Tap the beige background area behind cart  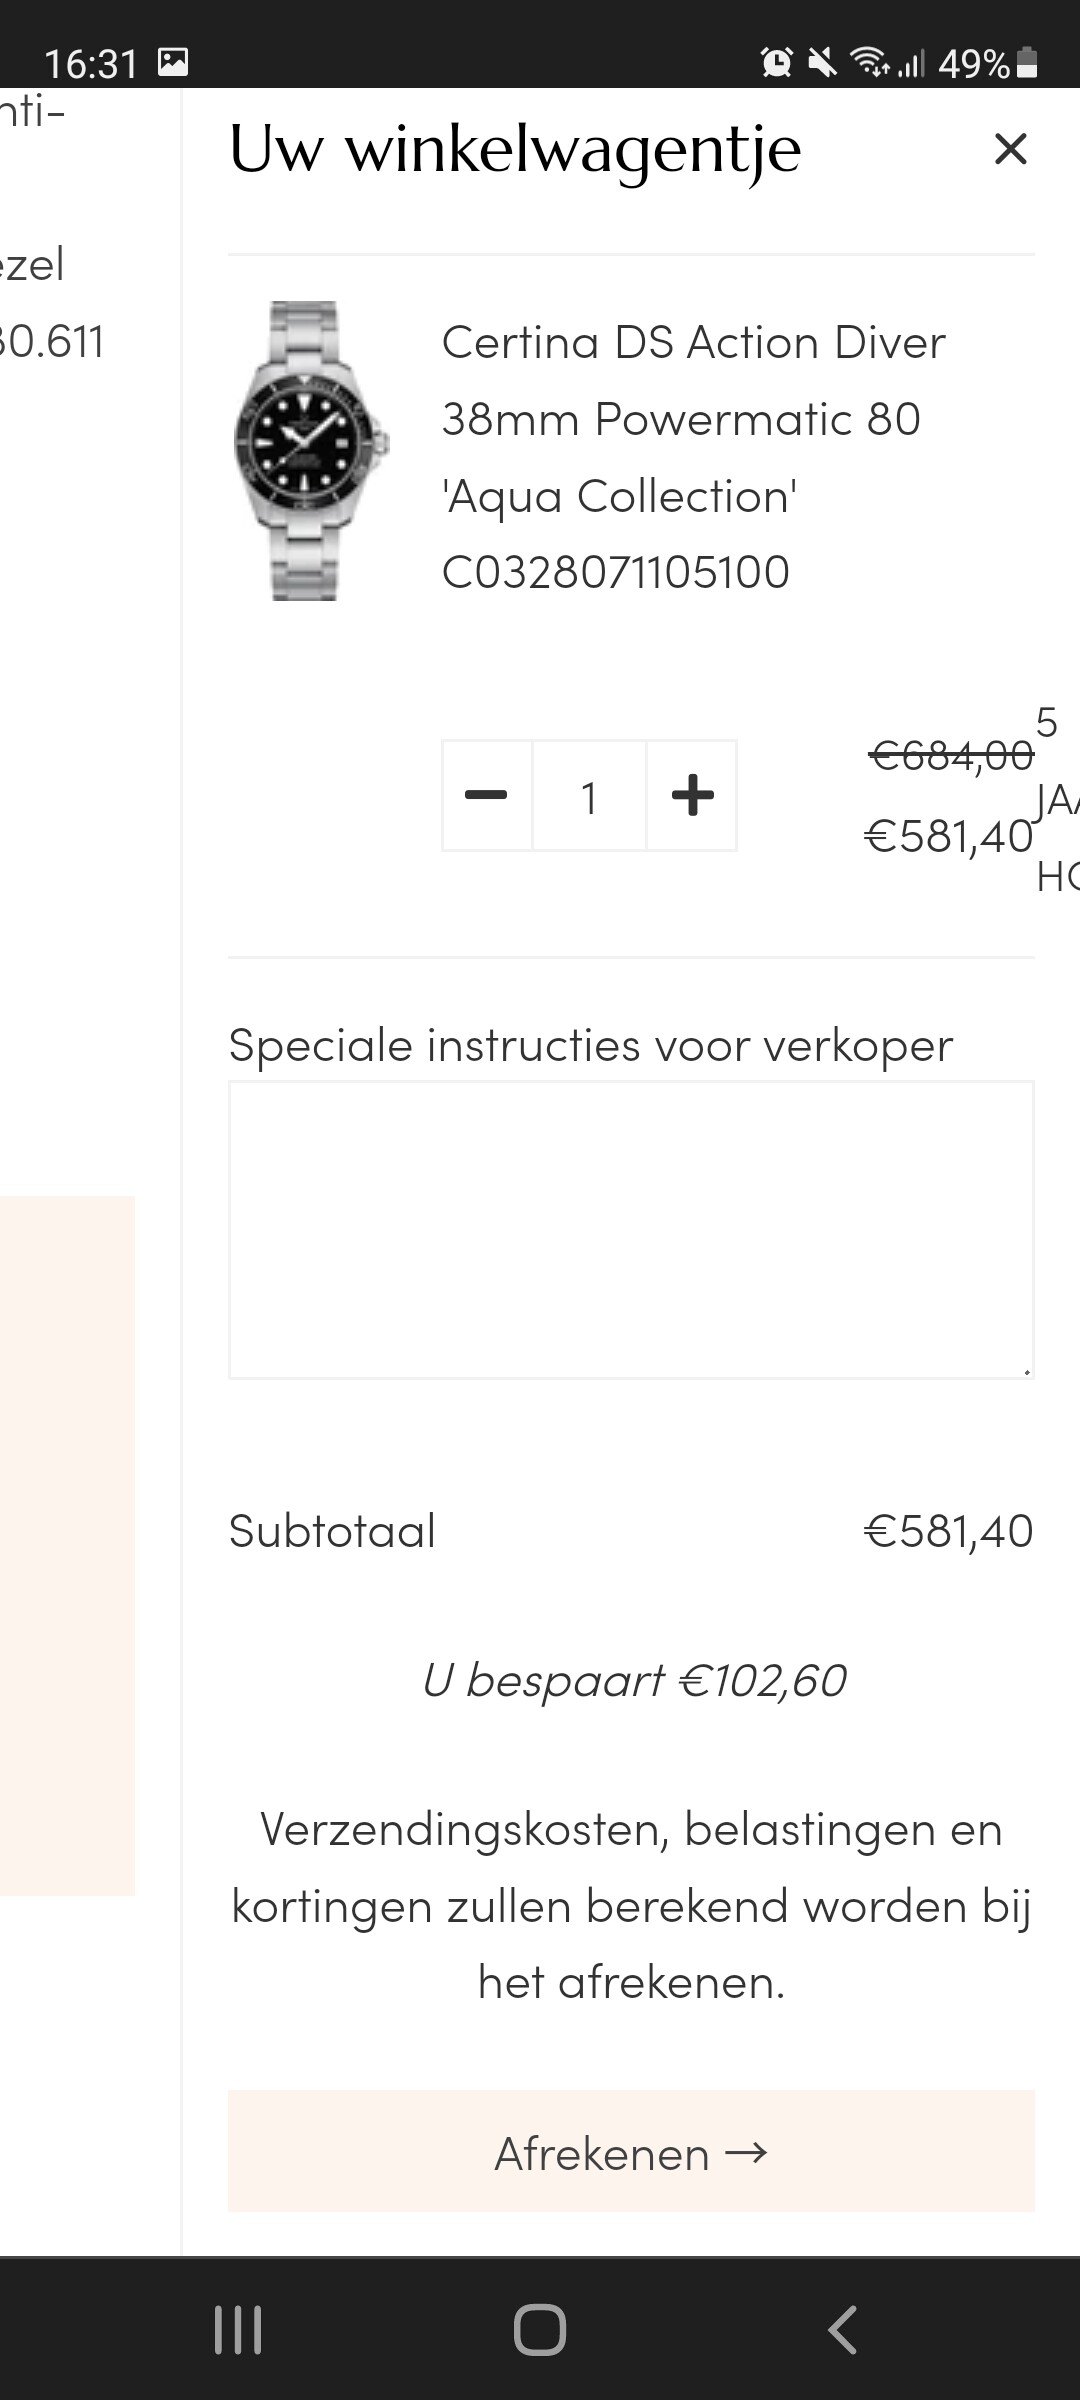coord(67,1545)
